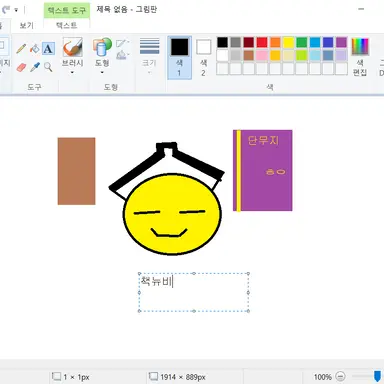The width and height of the screenshot is (384, 384).
Task: Open the shape outline dropdown
Action: coord(123,43)
